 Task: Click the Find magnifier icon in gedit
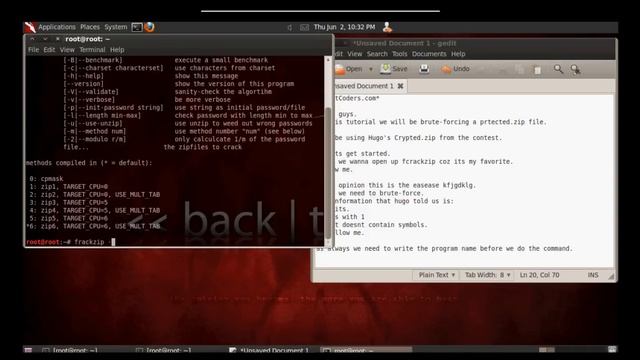coord(558,69)
